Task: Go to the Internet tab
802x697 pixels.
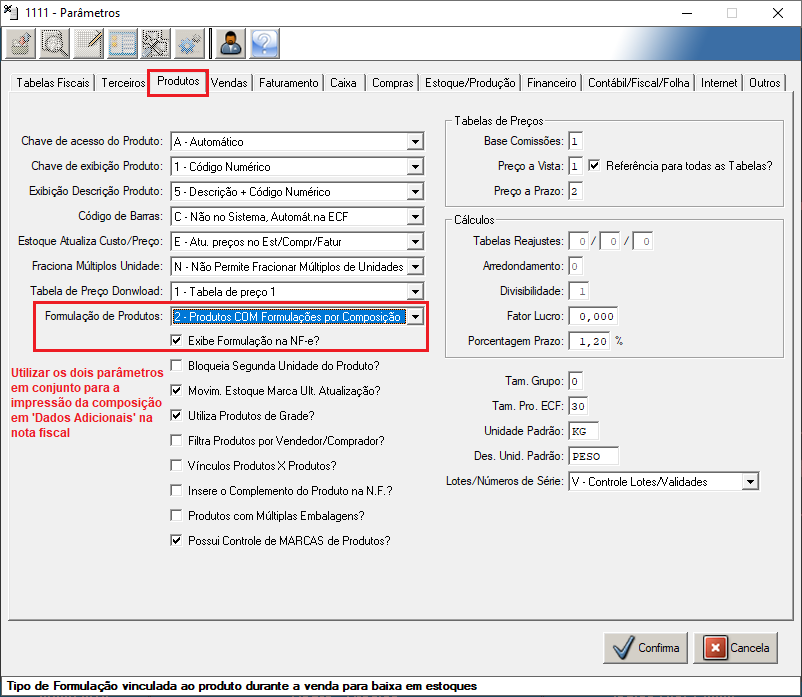Action: point(719,83)
